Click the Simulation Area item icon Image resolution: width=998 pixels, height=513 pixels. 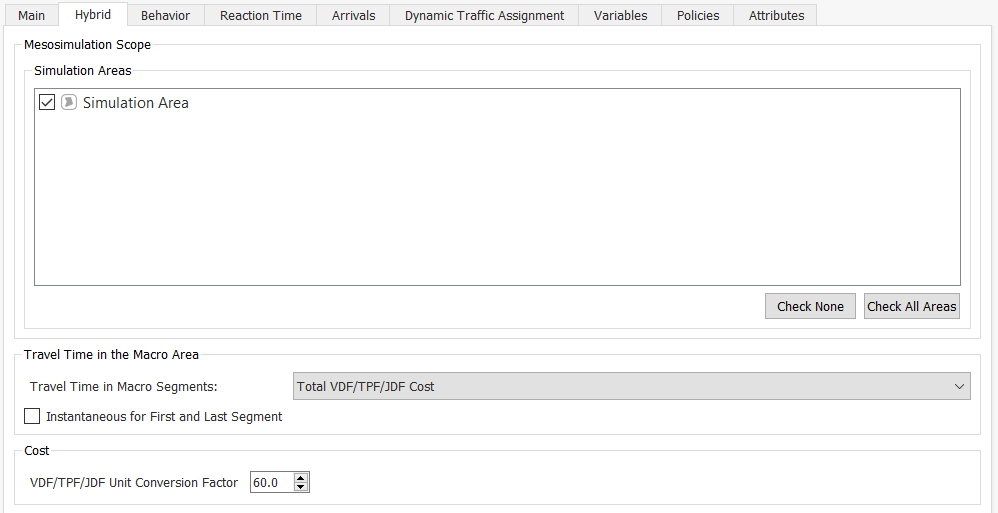[x=69, y=102]
